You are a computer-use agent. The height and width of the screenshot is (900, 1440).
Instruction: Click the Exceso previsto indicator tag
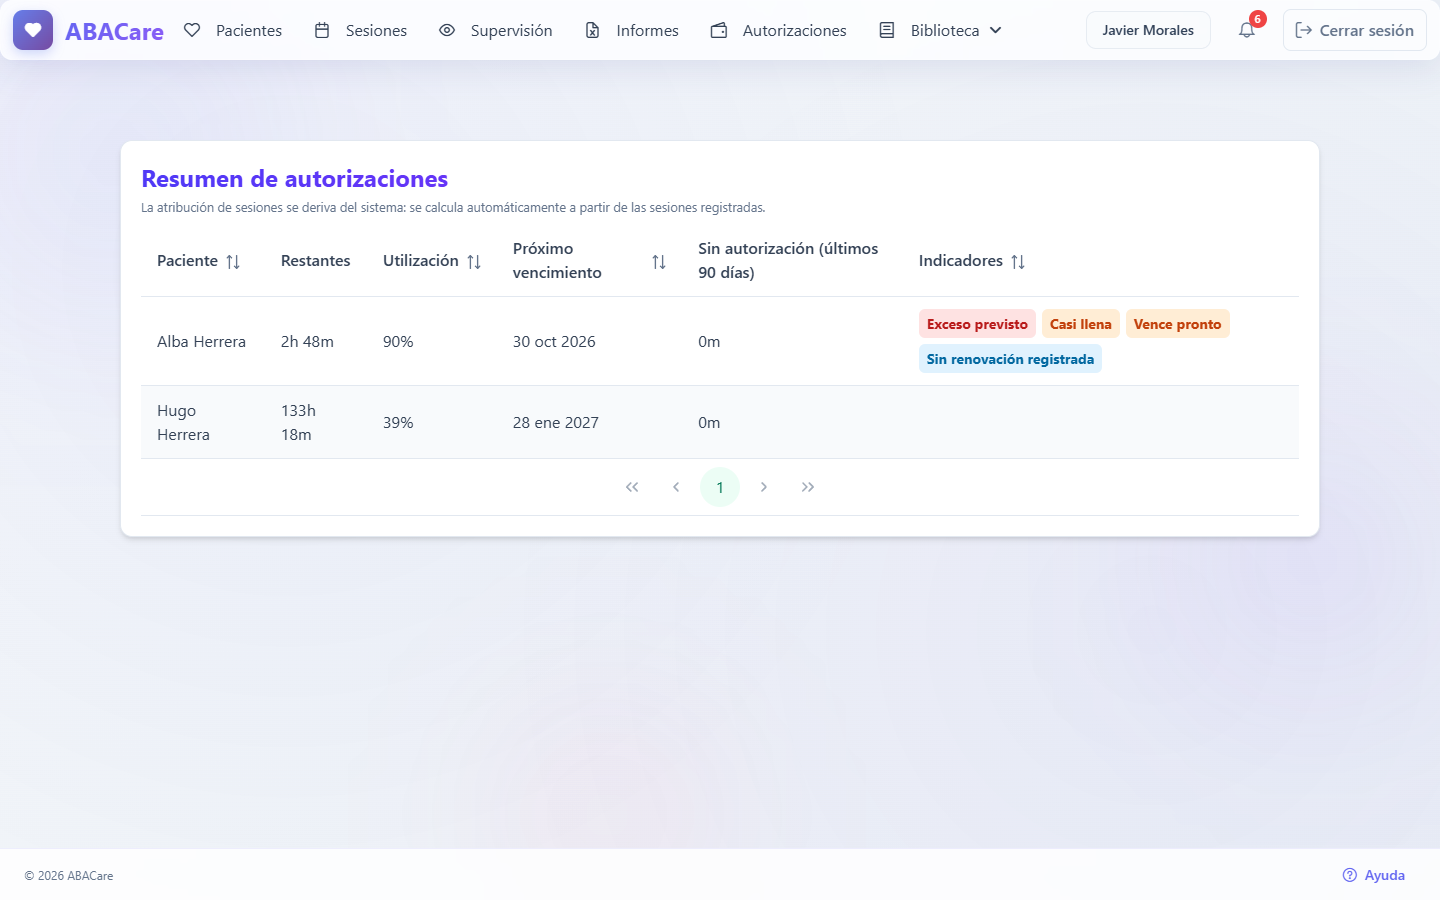tap(977, 324)
